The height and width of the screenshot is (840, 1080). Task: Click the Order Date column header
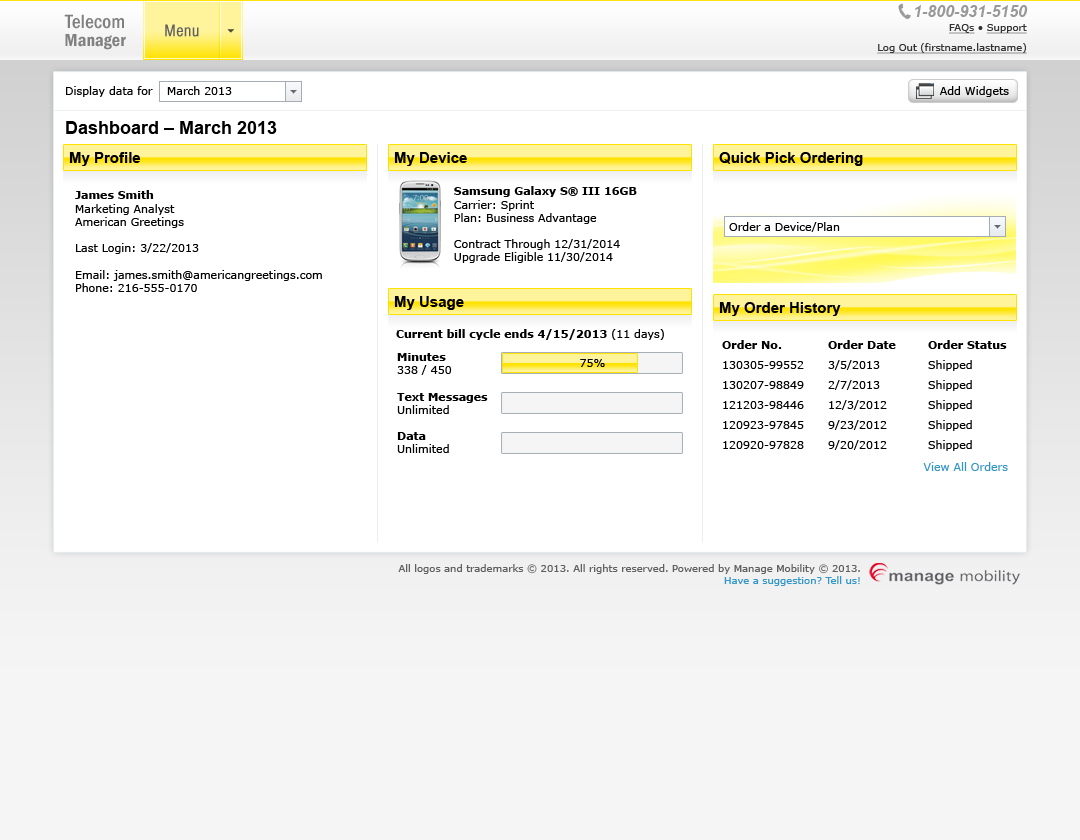861,345
